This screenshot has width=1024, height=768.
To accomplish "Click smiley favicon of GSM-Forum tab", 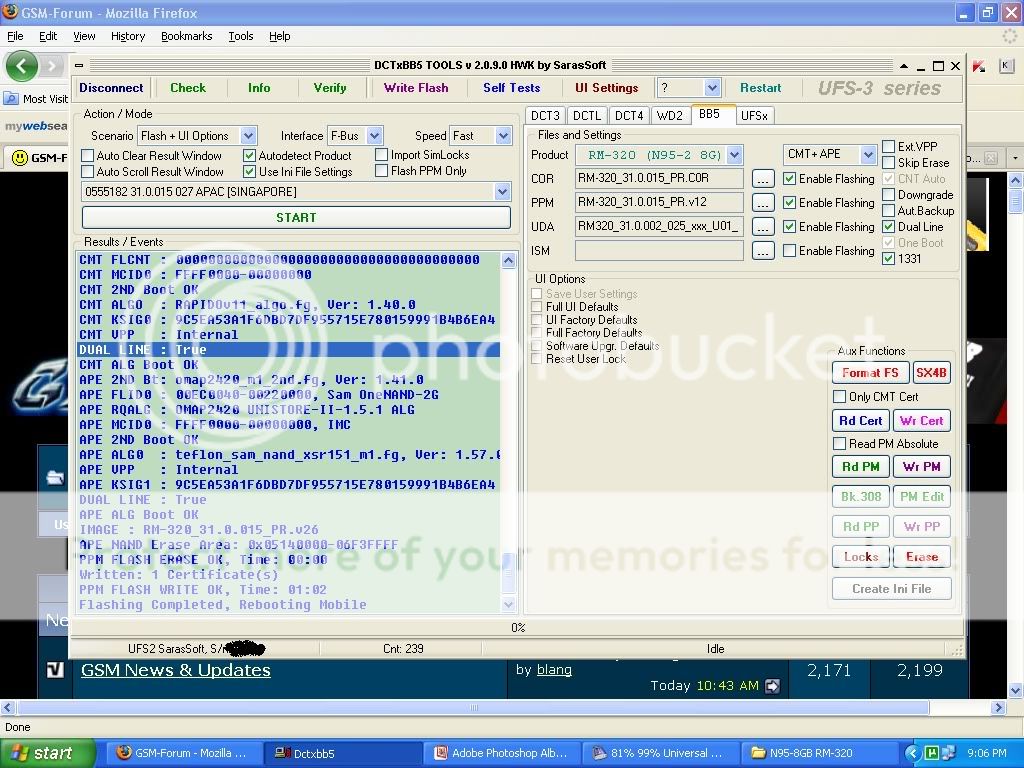I will [20, 157].
